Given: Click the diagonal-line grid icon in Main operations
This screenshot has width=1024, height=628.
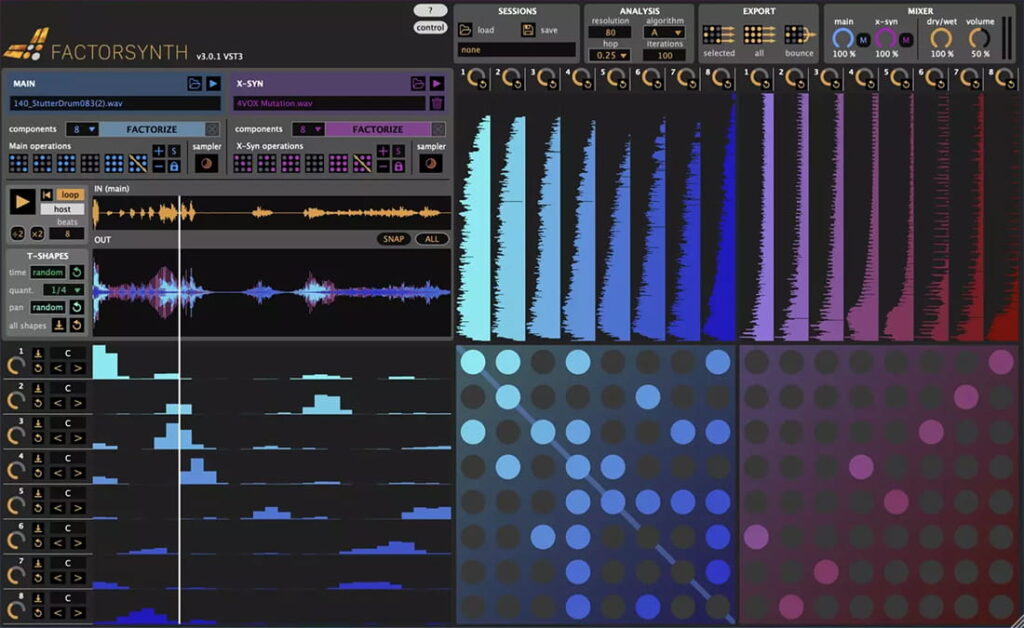Looking at the screenshot, I should click(138, 163).
